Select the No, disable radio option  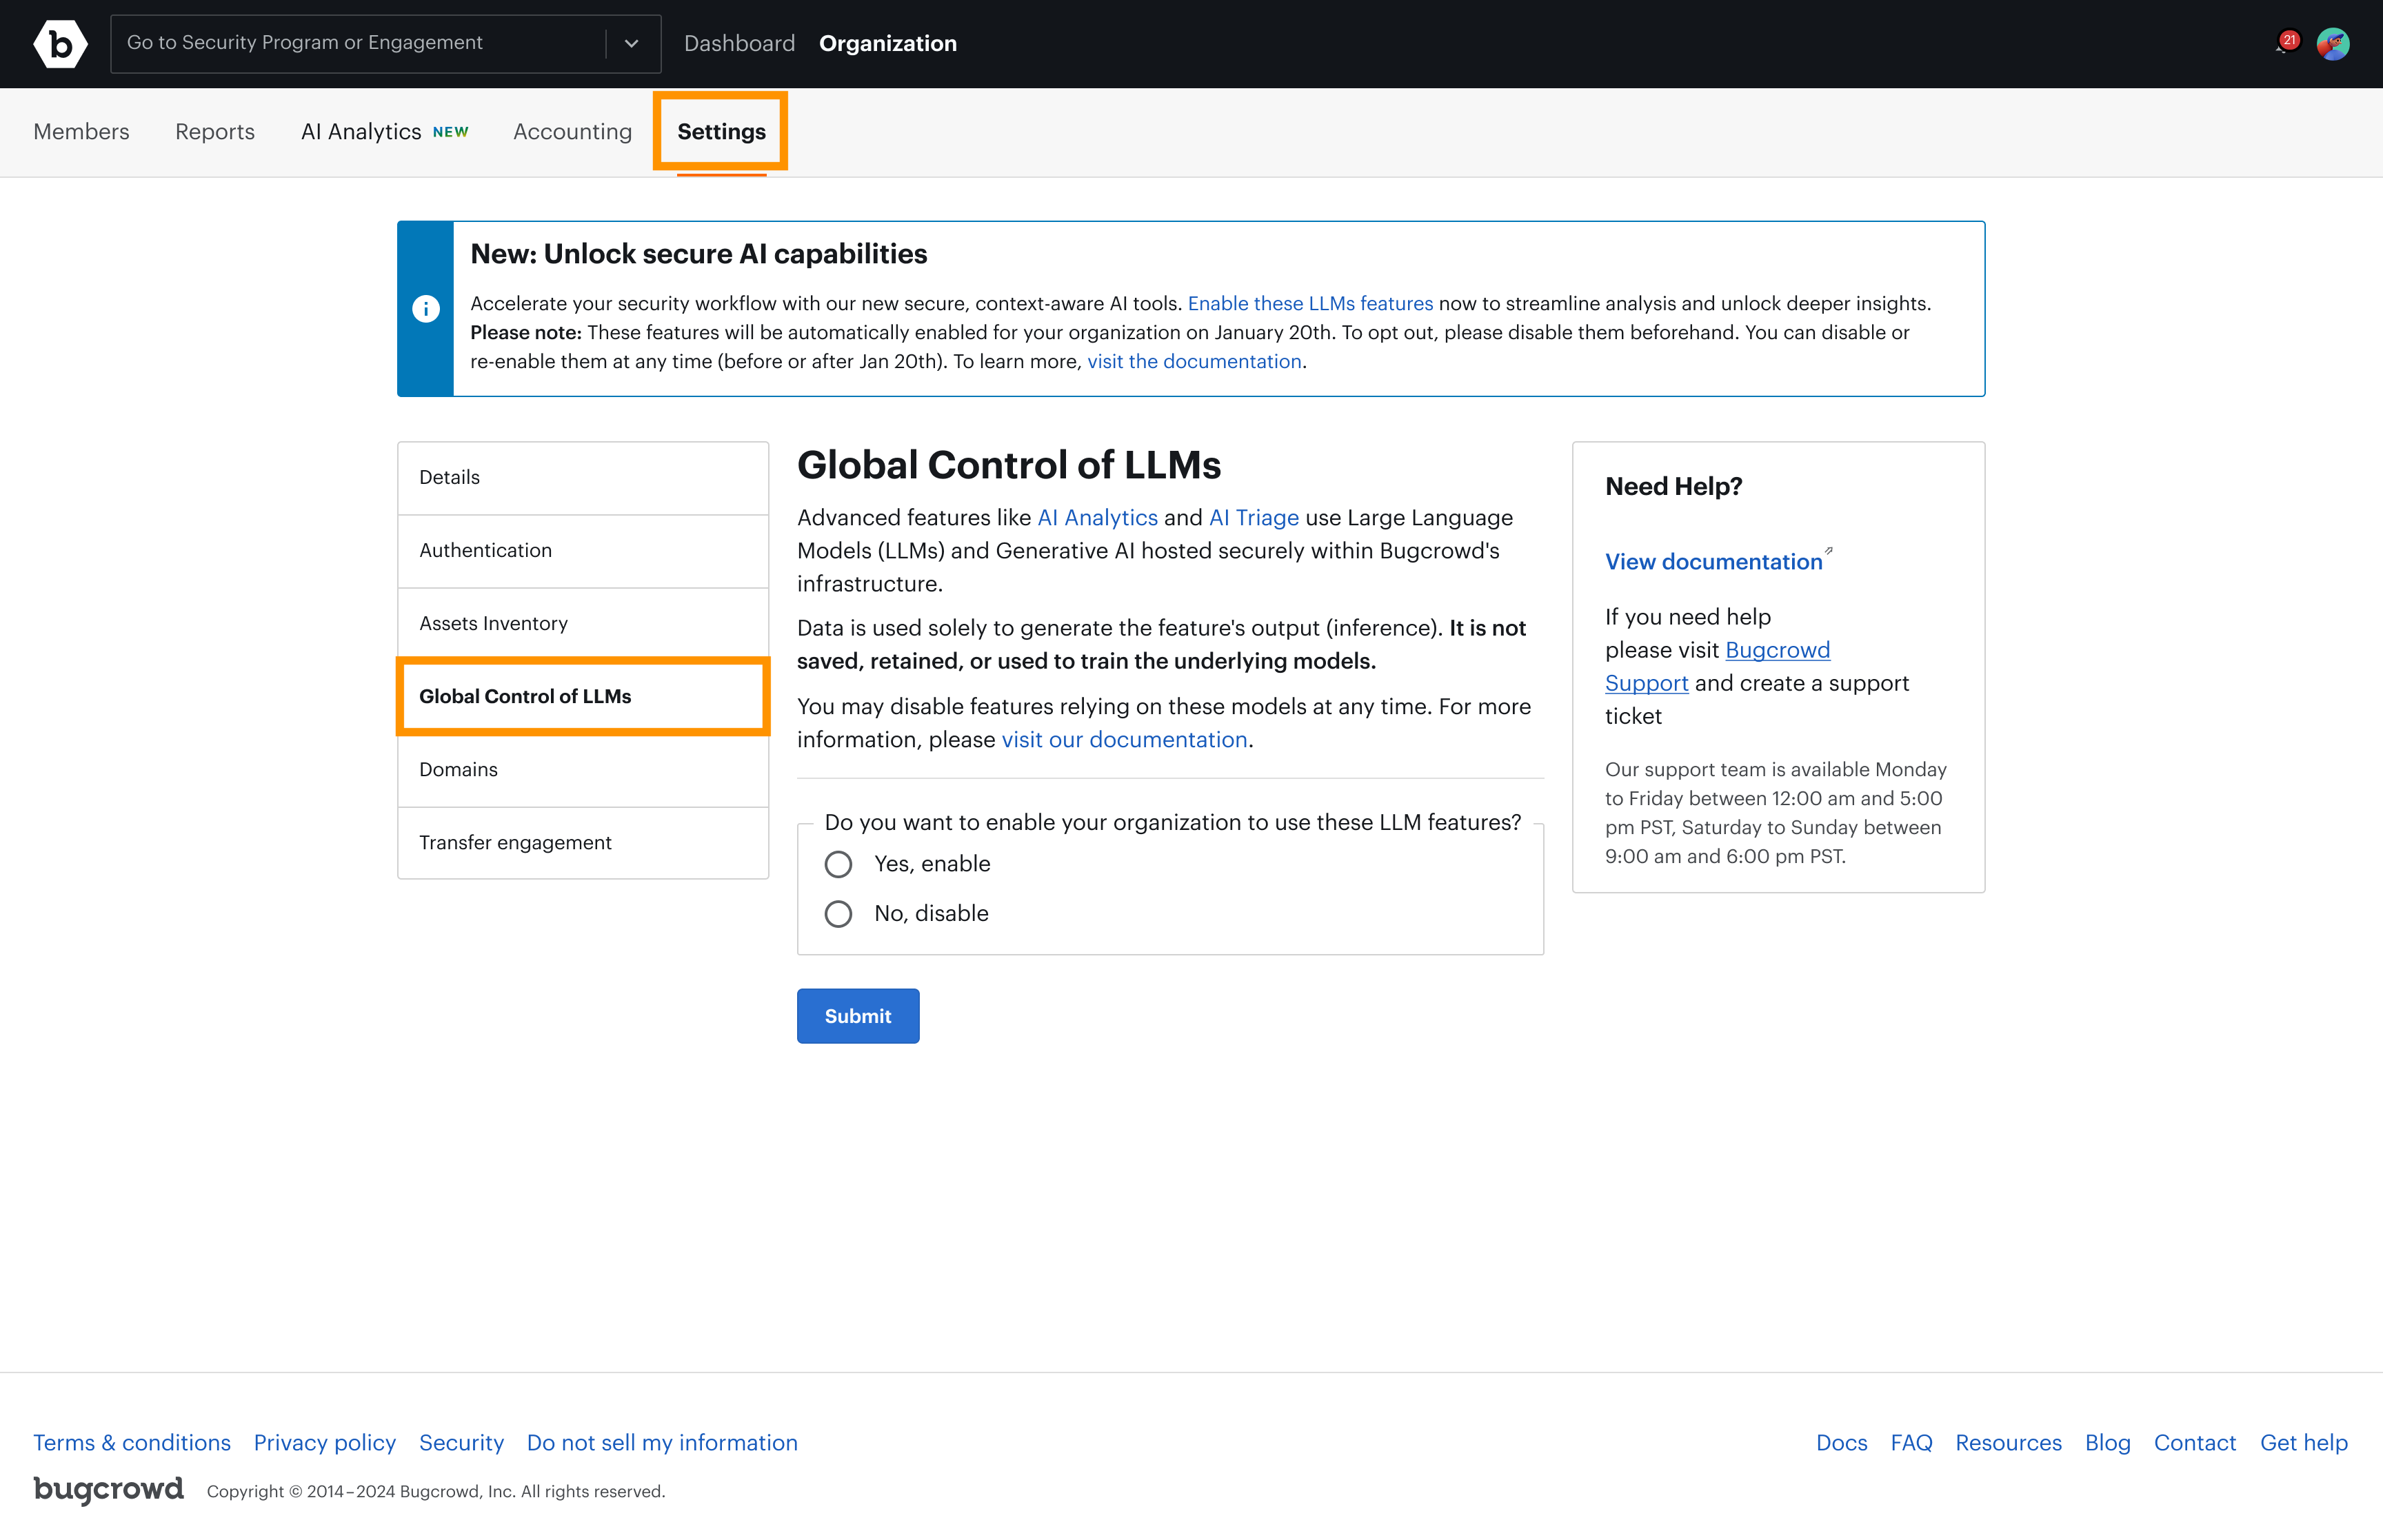pyautogui.click(x=838, y=913)
